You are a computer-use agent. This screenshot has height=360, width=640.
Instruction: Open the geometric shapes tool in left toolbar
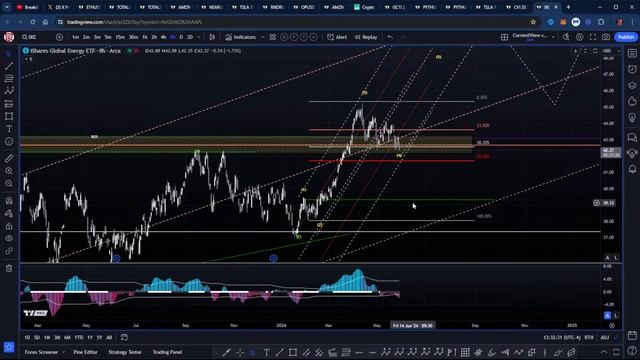coord(9,116)
